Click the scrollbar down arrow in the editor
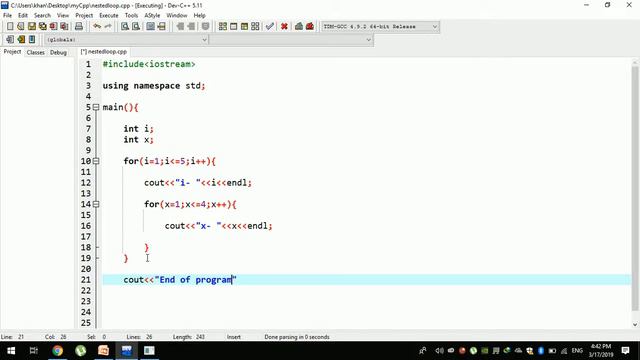The image size is (640, 360). click(635, 324)
